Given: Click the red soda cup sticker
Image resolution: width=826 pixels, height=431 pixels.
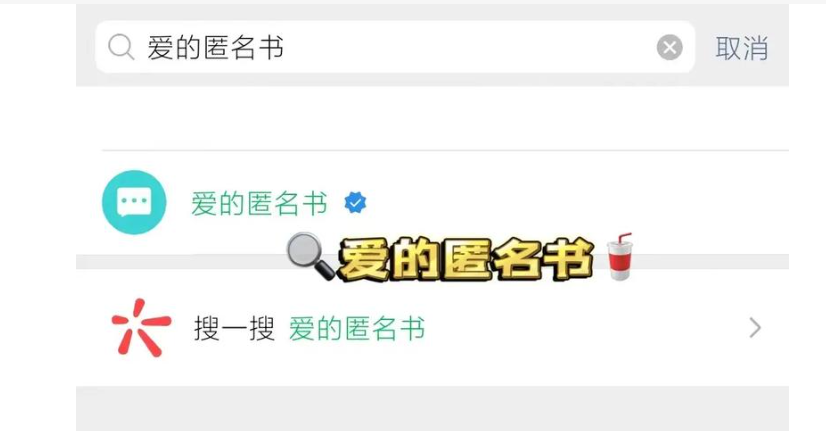Looking at the screenshot, I should tap(620, 257).
